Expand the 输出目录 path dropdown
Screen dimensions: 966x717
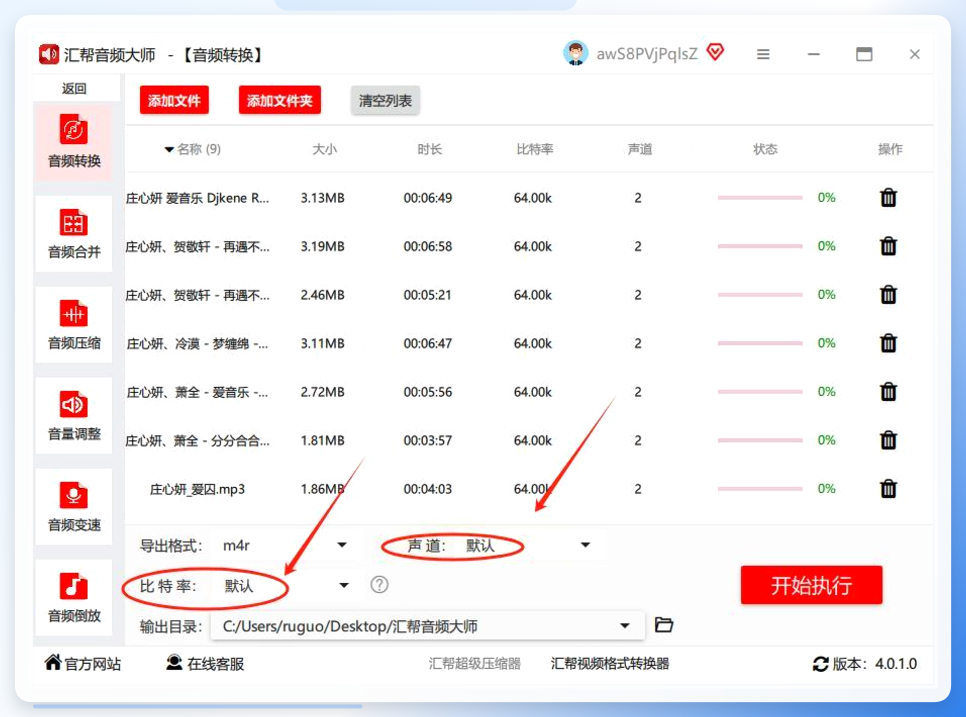pos(625,626)
